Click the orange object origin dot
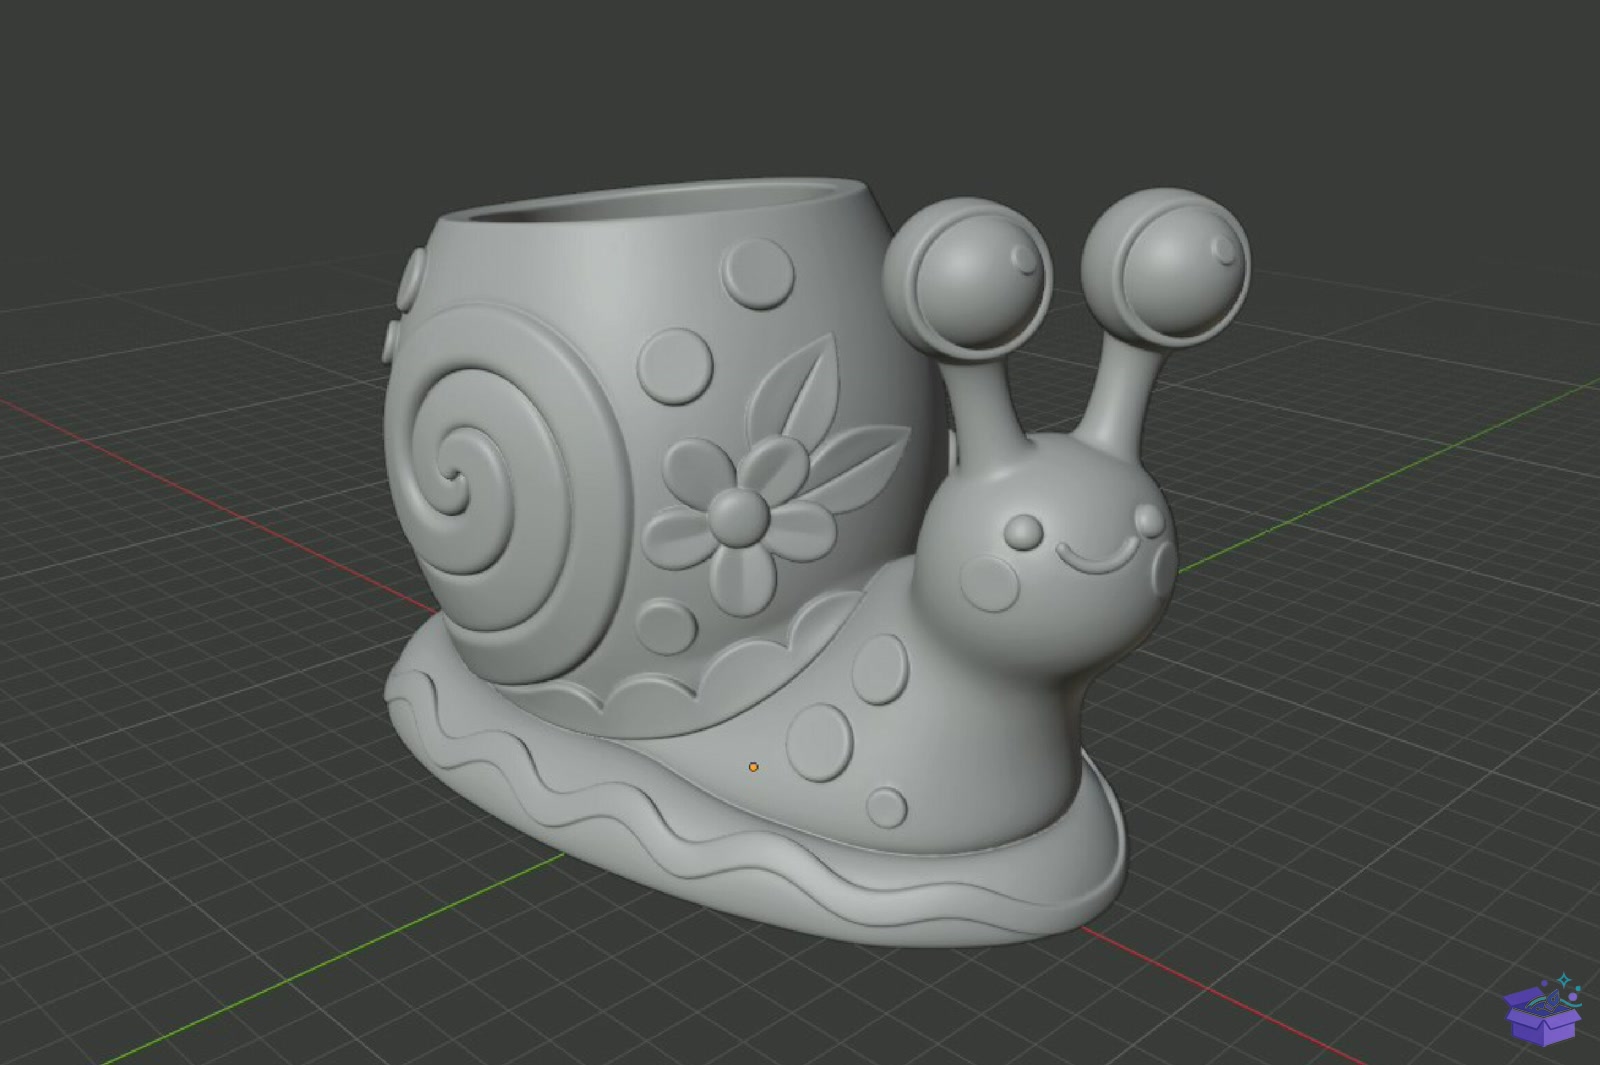This screenshot has height=1065, width=1600. pyautogui.click(x=753, y=767)
